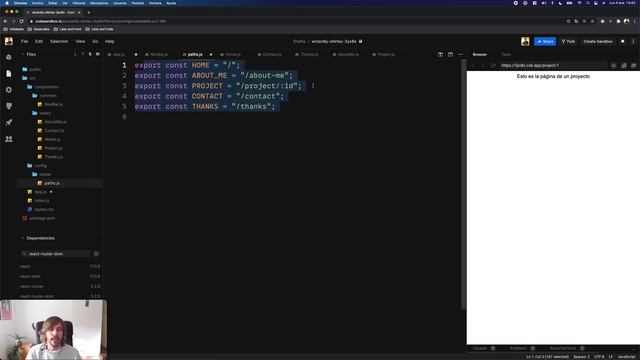Open the GitHub sidebar panel
Viewport: 640px width, 360px height.
(9, 106)
